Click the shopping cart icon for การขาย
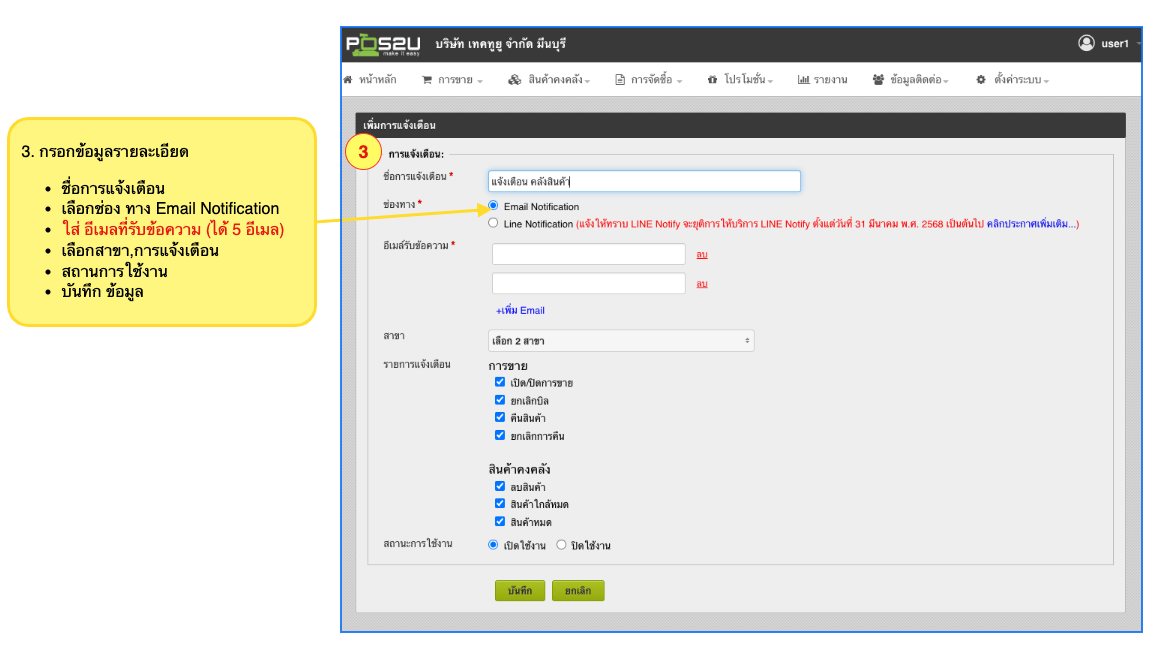 [x=427, y=79]
